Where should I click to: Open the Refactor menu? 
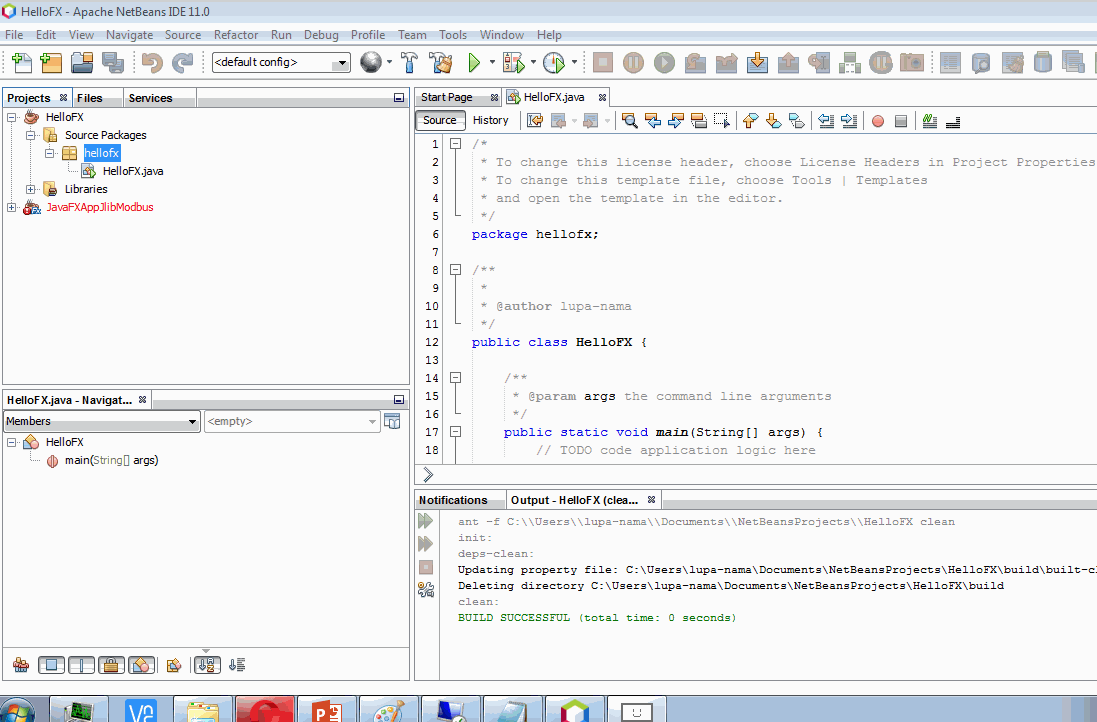point(236,35)
